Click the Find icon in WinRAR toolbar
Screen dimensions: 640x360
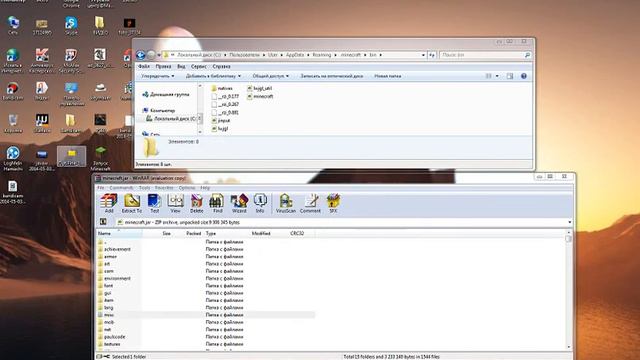[x=217, y=203]
